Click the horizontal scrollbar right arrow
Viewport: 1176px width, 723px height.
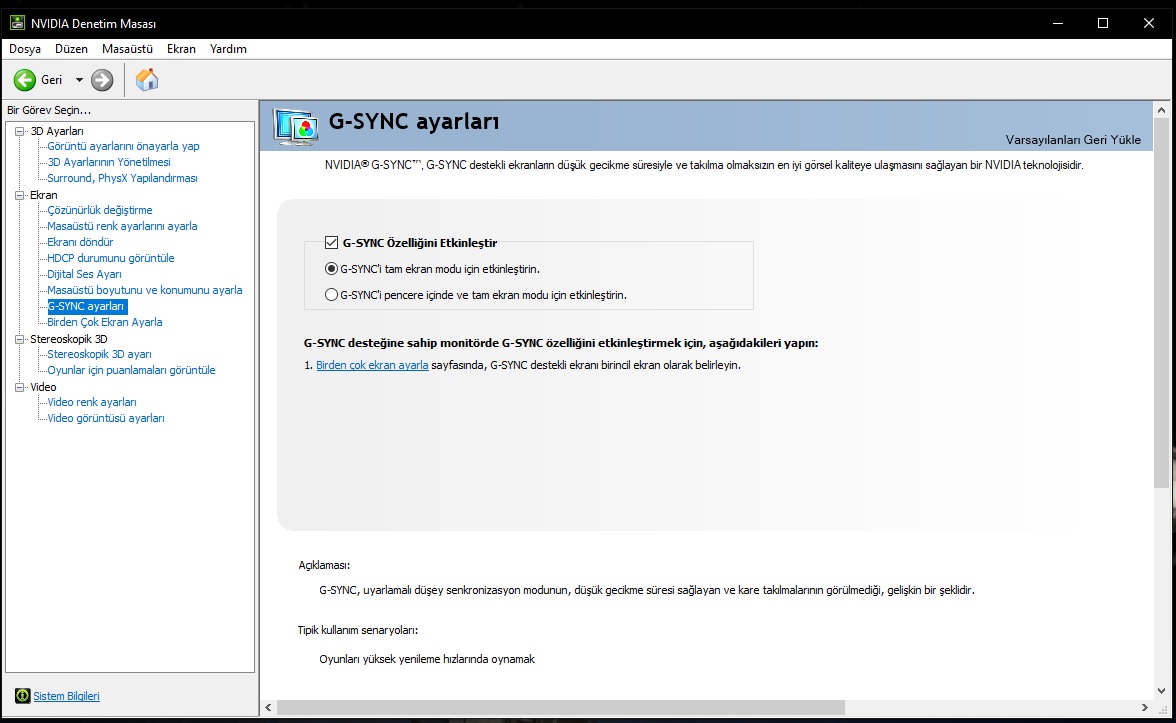(1144, 707)
